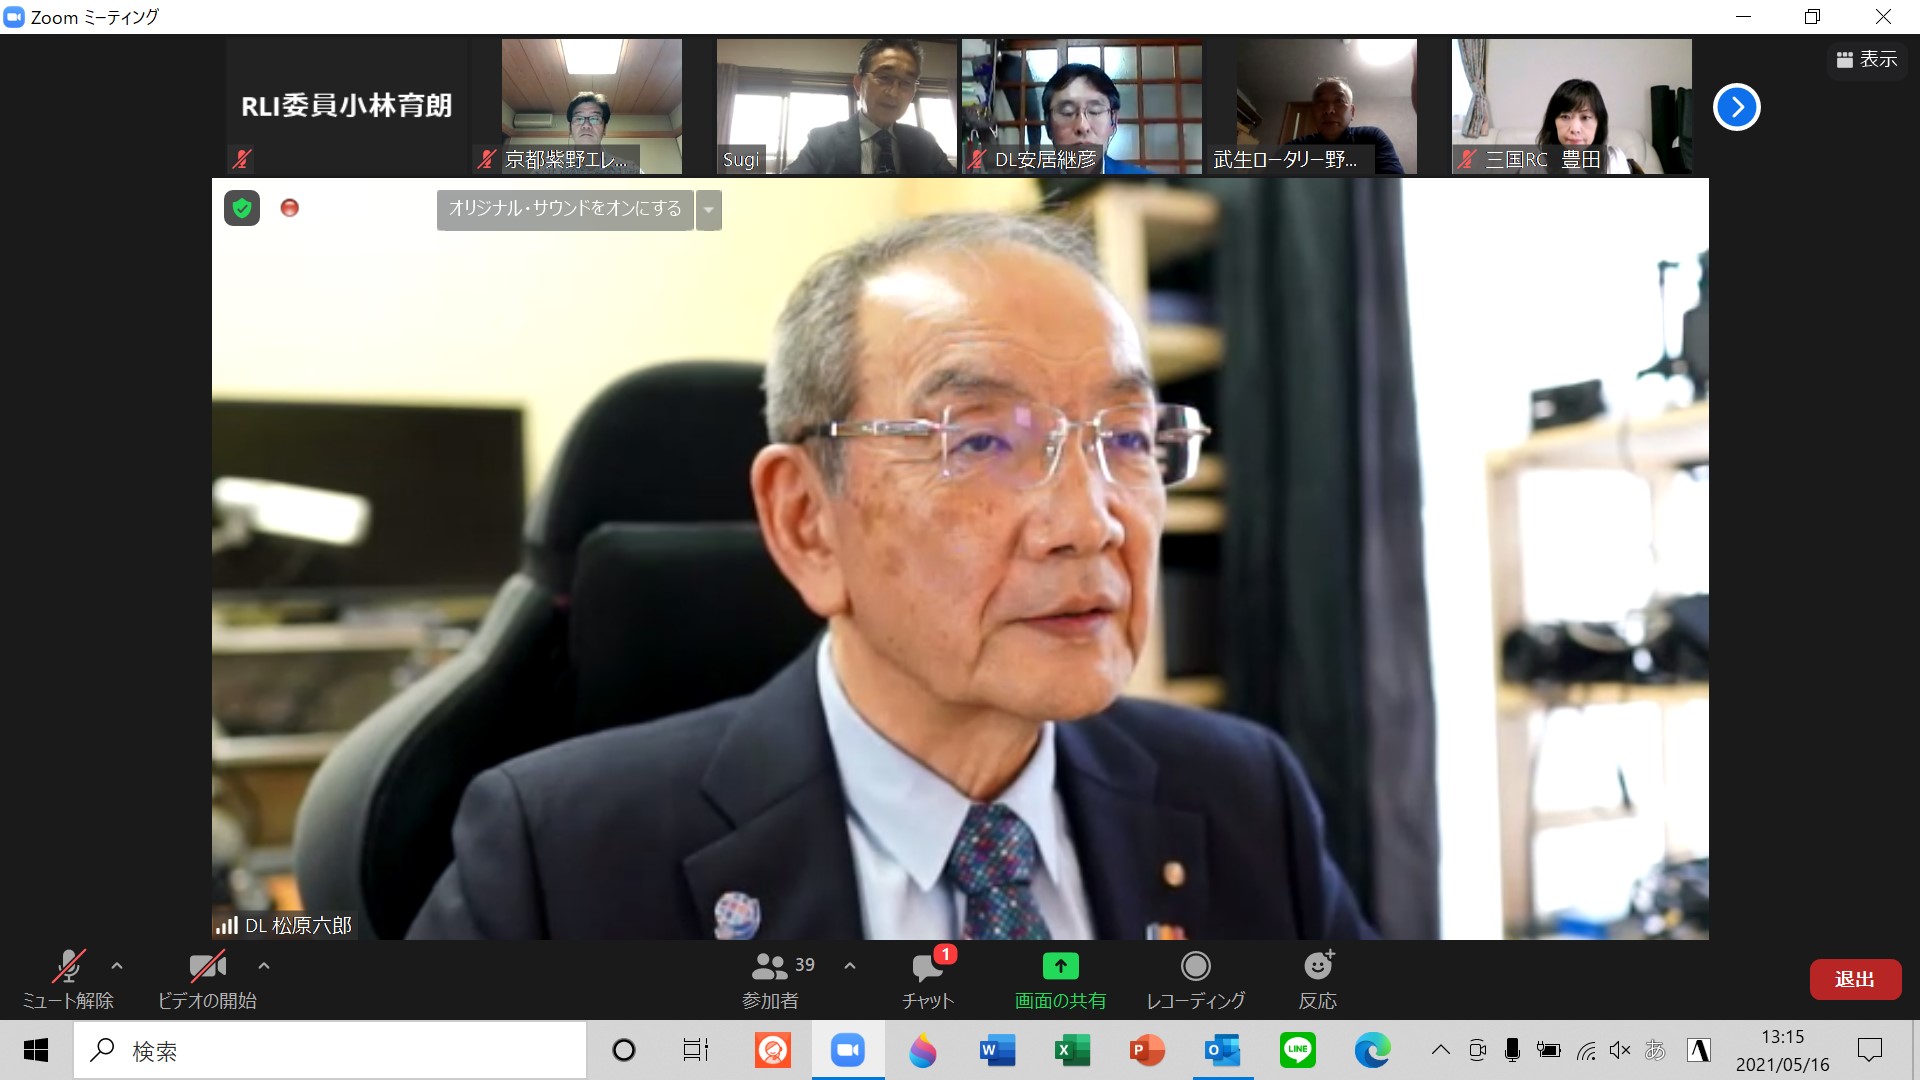1920x1080 pixels.
Task: Show next page of participant thumbnails
Action: click(x=1737, y=107)
